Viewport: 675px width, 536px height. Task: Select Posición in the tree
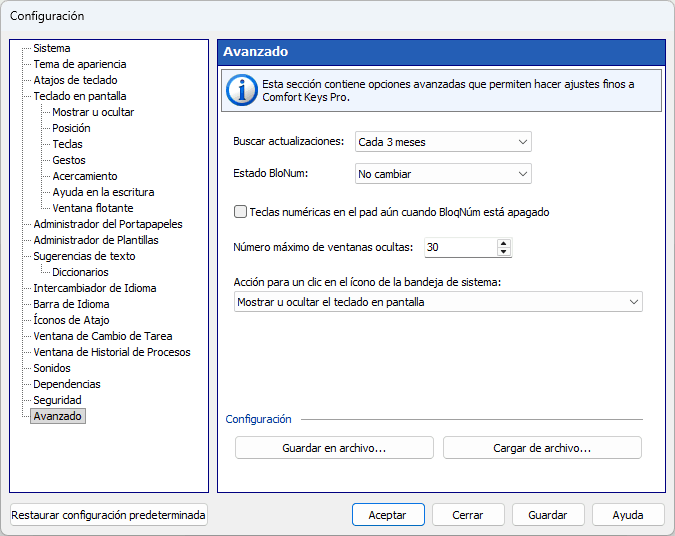pyautogui.click(x=71, y=128)
